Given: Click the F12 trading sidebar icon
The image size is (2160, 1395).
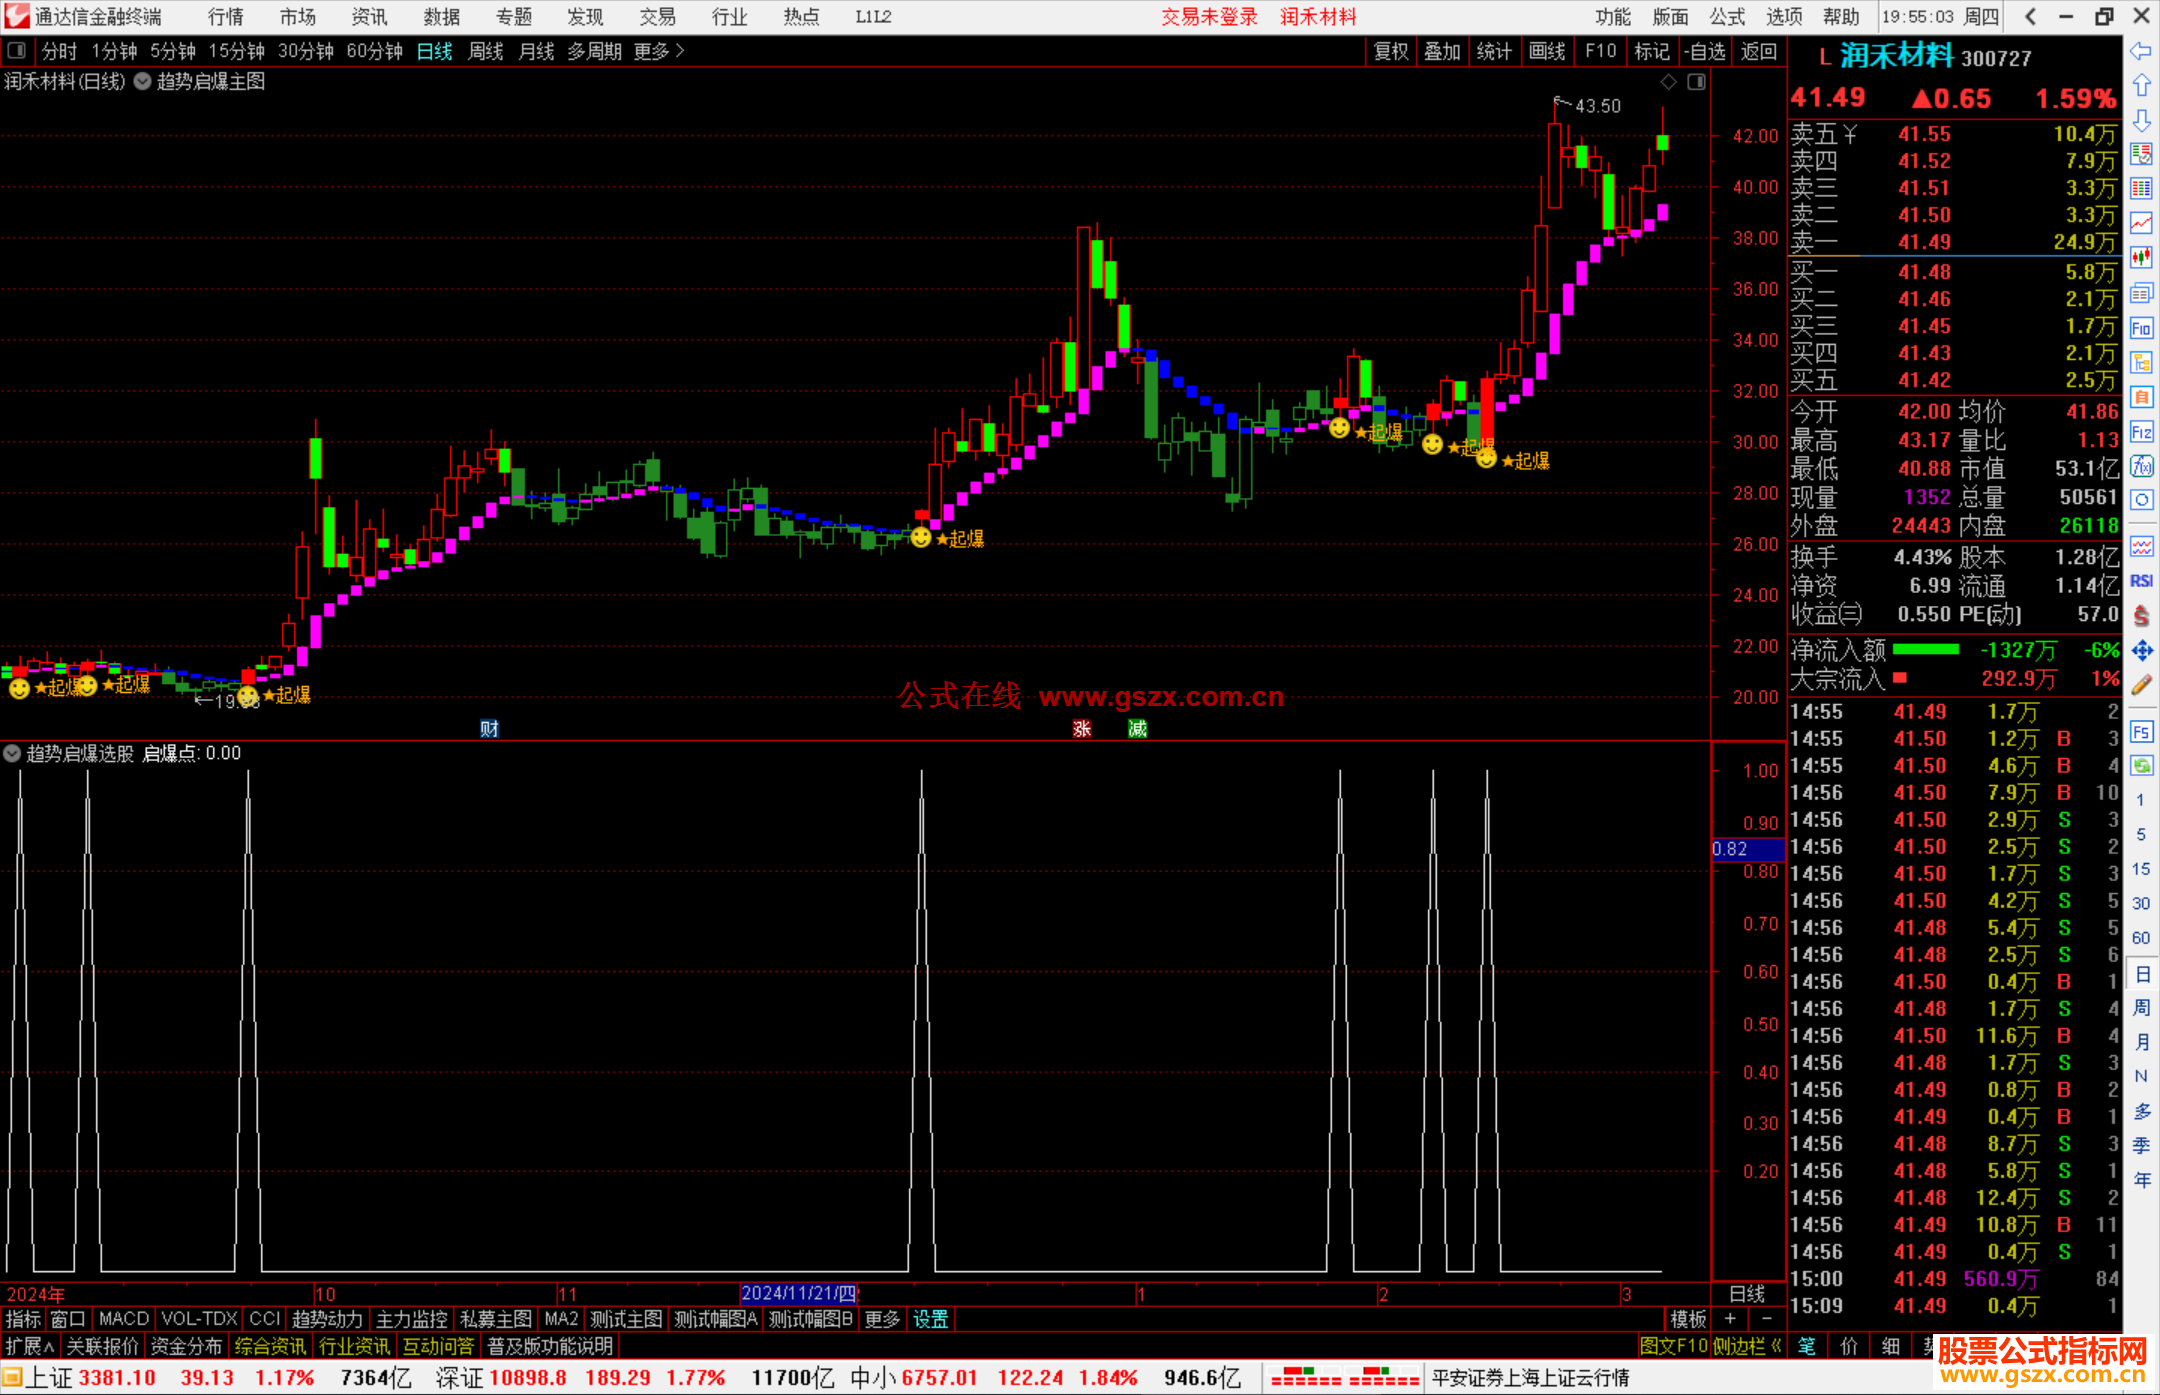Looking at the screenshot, I should (2141, 432).
